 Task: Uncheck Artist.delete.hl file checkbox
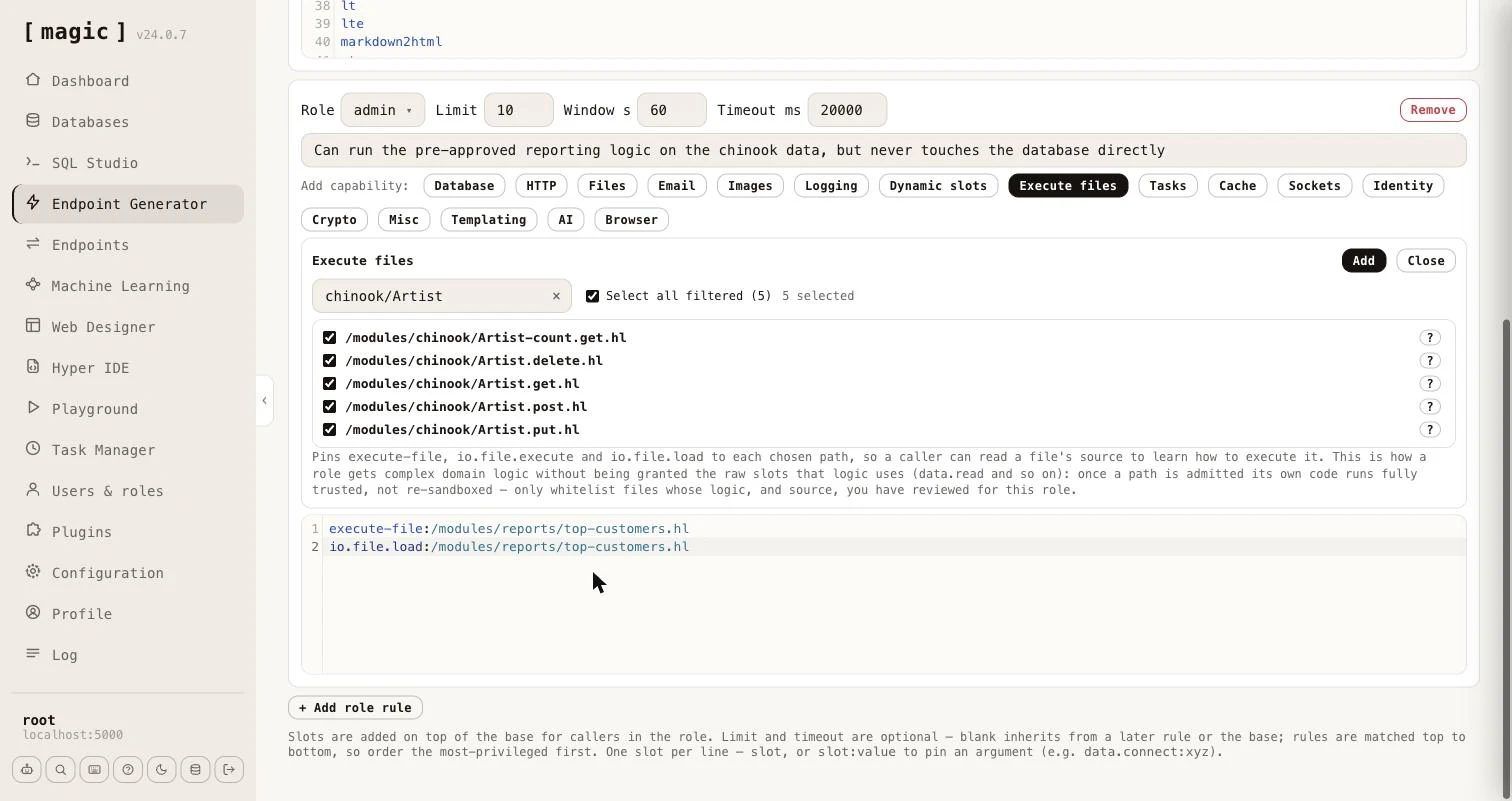coord(329,361)
